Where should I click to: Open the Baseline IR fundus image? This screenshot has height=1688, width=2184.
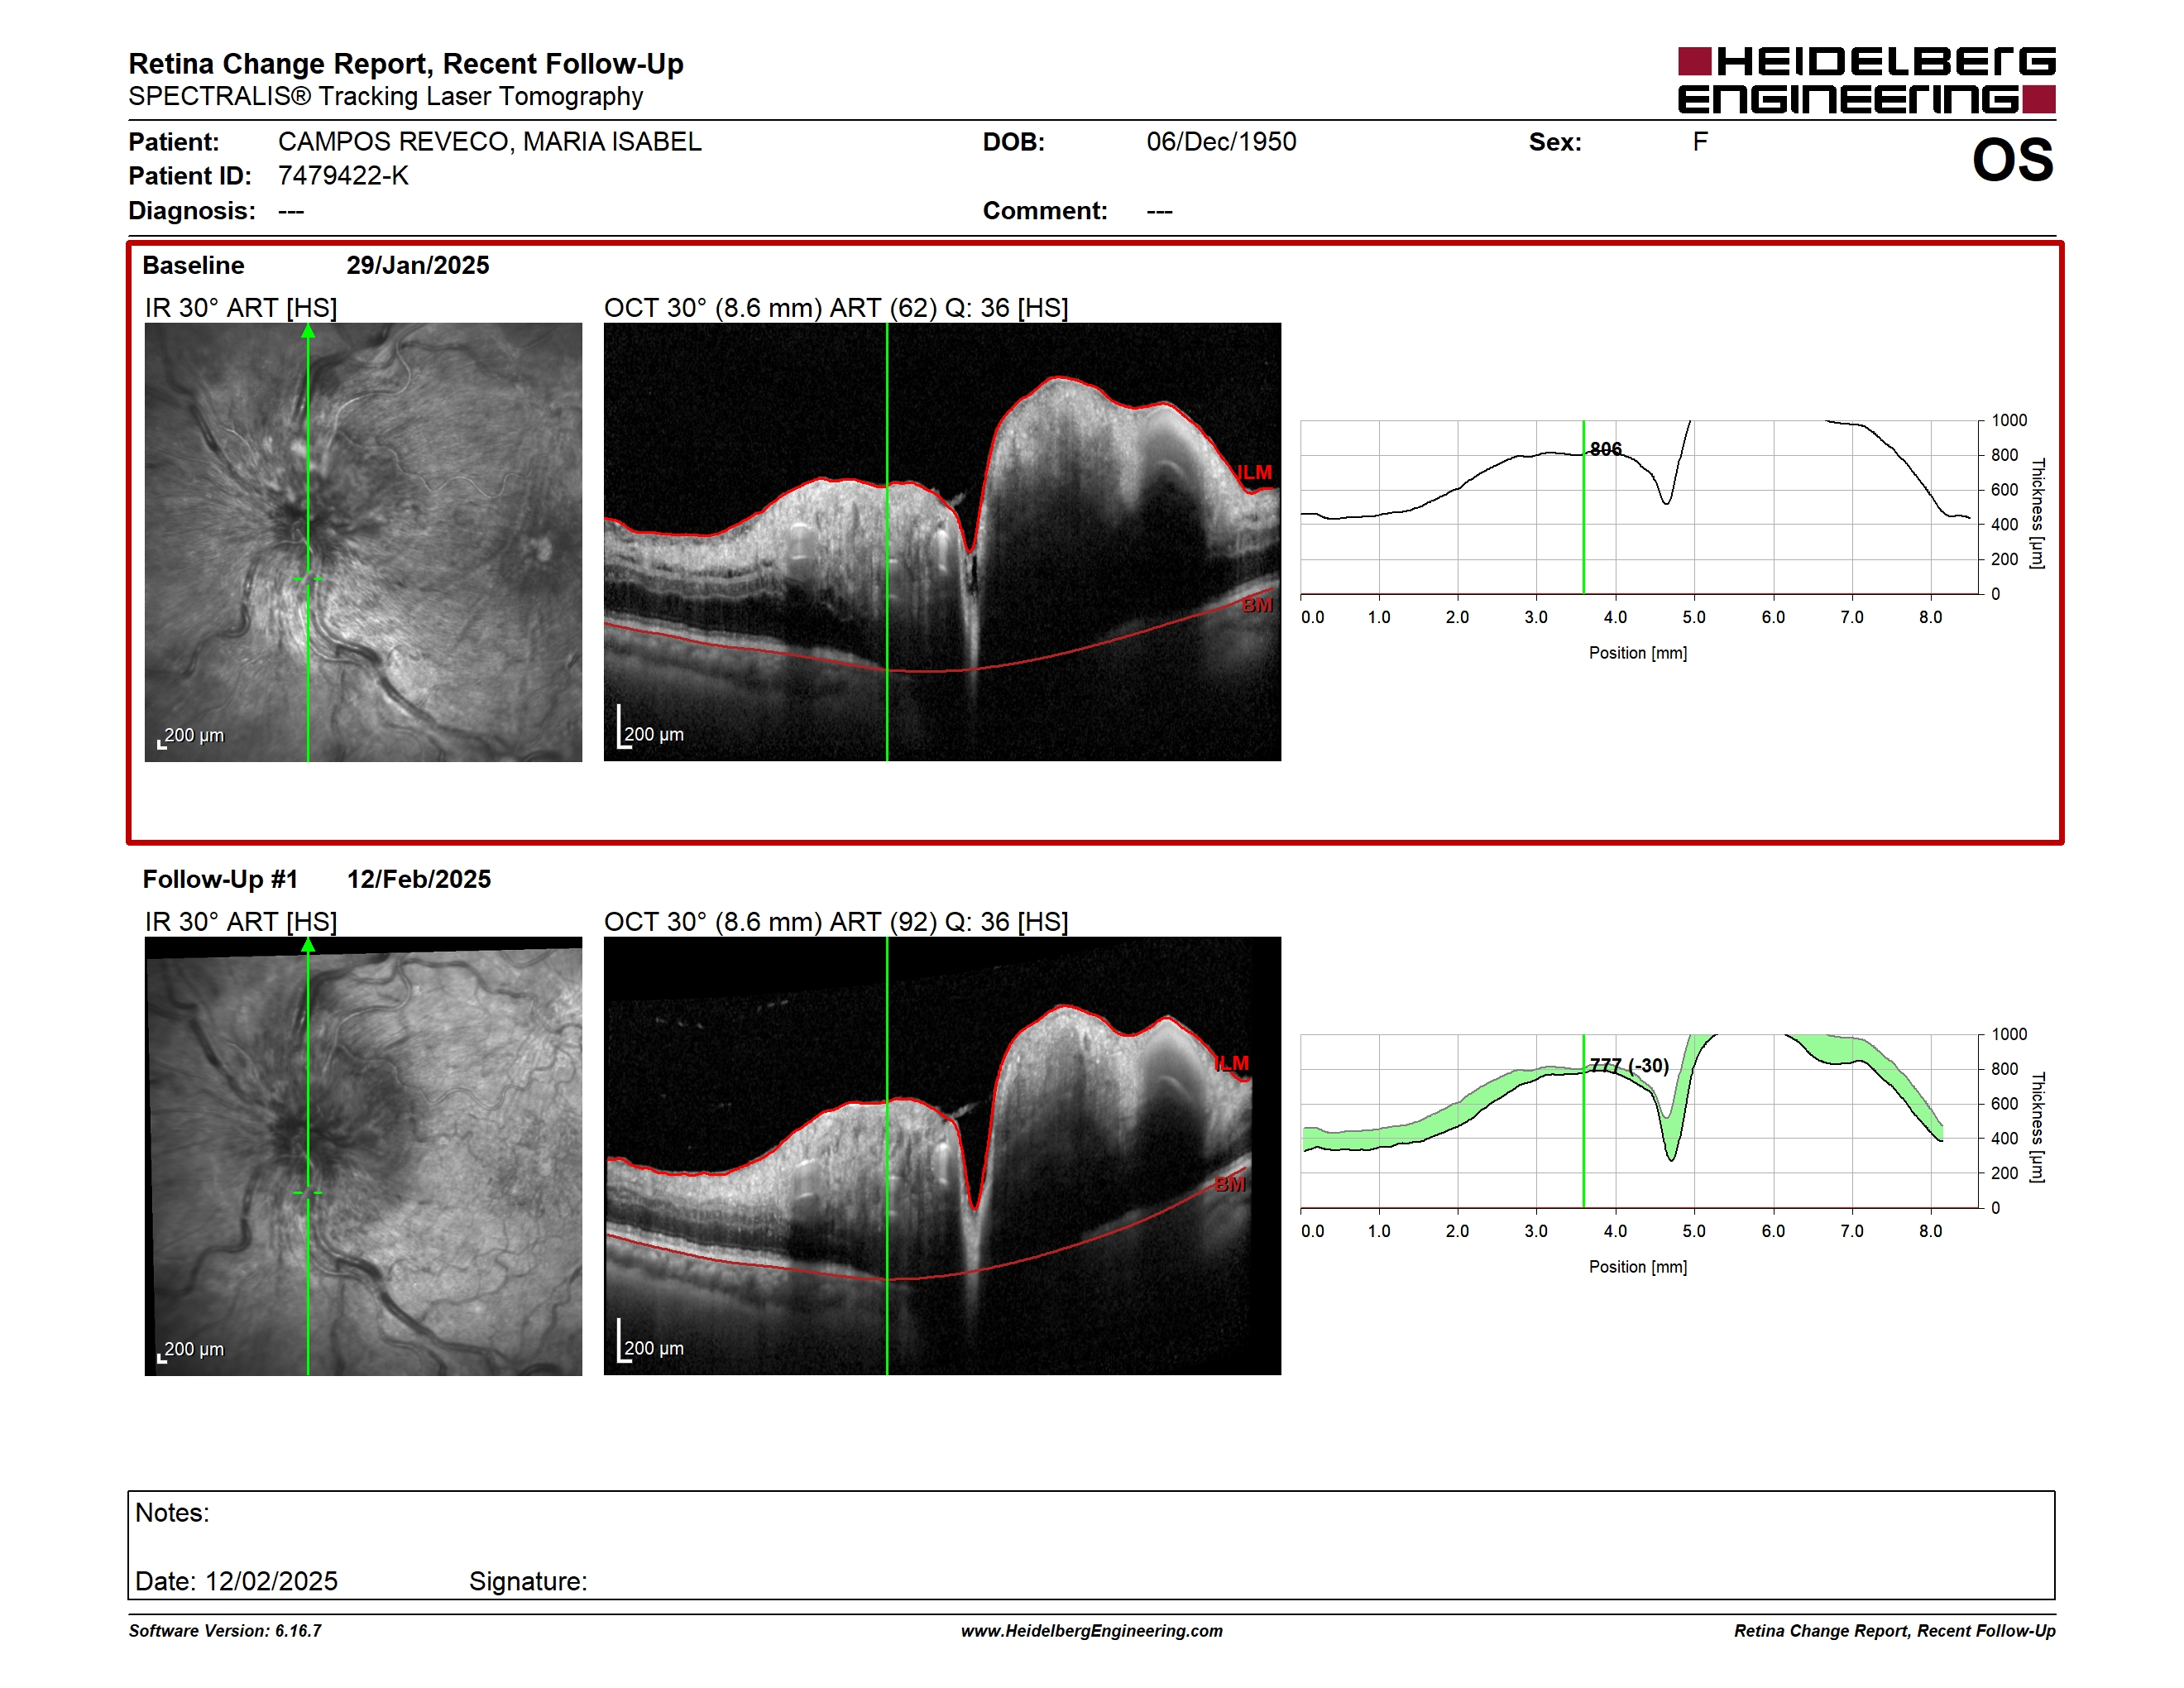coord(363,542)
